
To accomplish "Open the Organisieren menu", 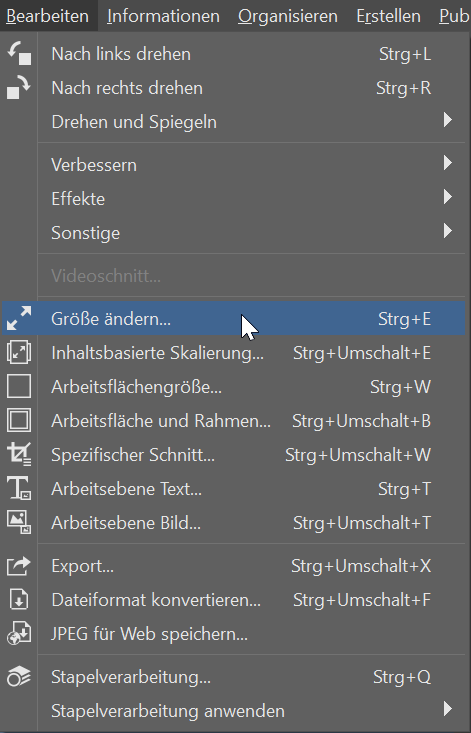I will pos(288,16).
